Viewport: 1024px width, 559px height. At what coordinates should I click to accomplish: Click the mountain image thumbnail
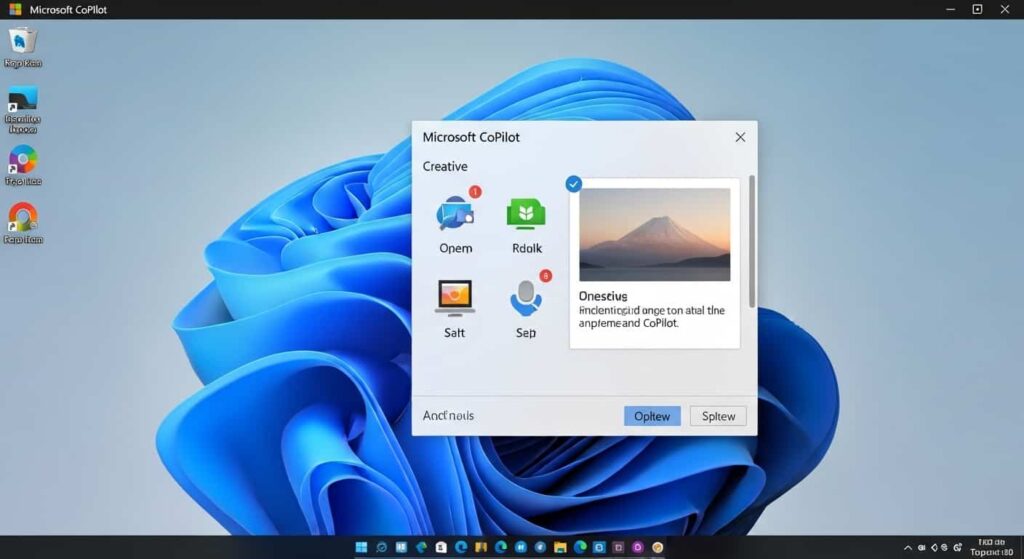click(654, 234)
